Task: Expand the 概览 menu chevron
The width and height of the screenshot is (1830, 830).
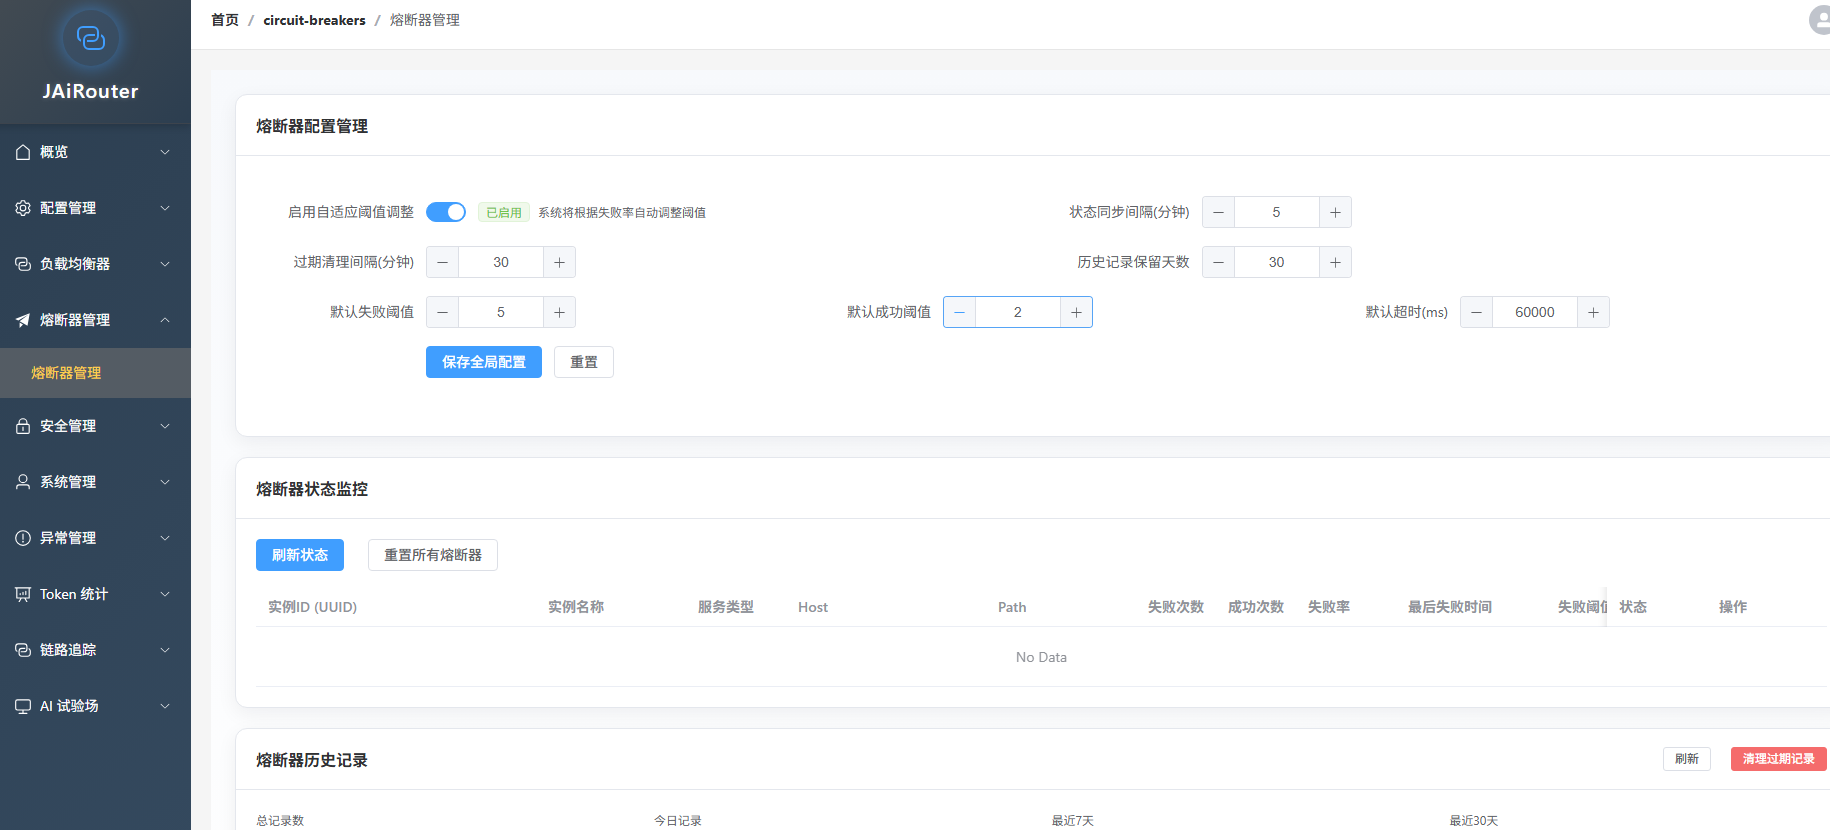Action: coord(165,152)
